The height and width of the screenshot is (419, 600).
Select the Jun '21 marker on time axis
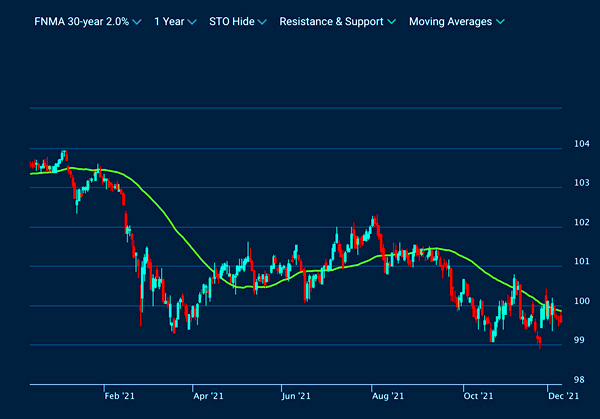coord(296,396)
